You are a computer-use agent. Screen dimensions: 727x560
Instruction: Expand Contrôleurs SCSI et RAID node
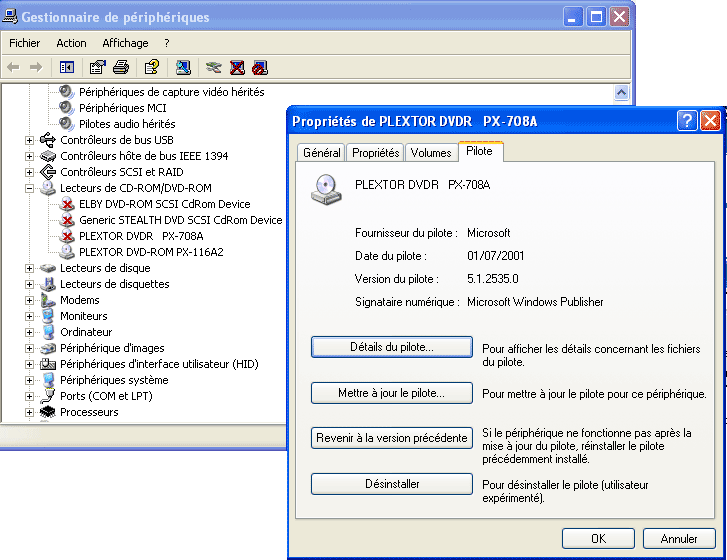(29, 172)
